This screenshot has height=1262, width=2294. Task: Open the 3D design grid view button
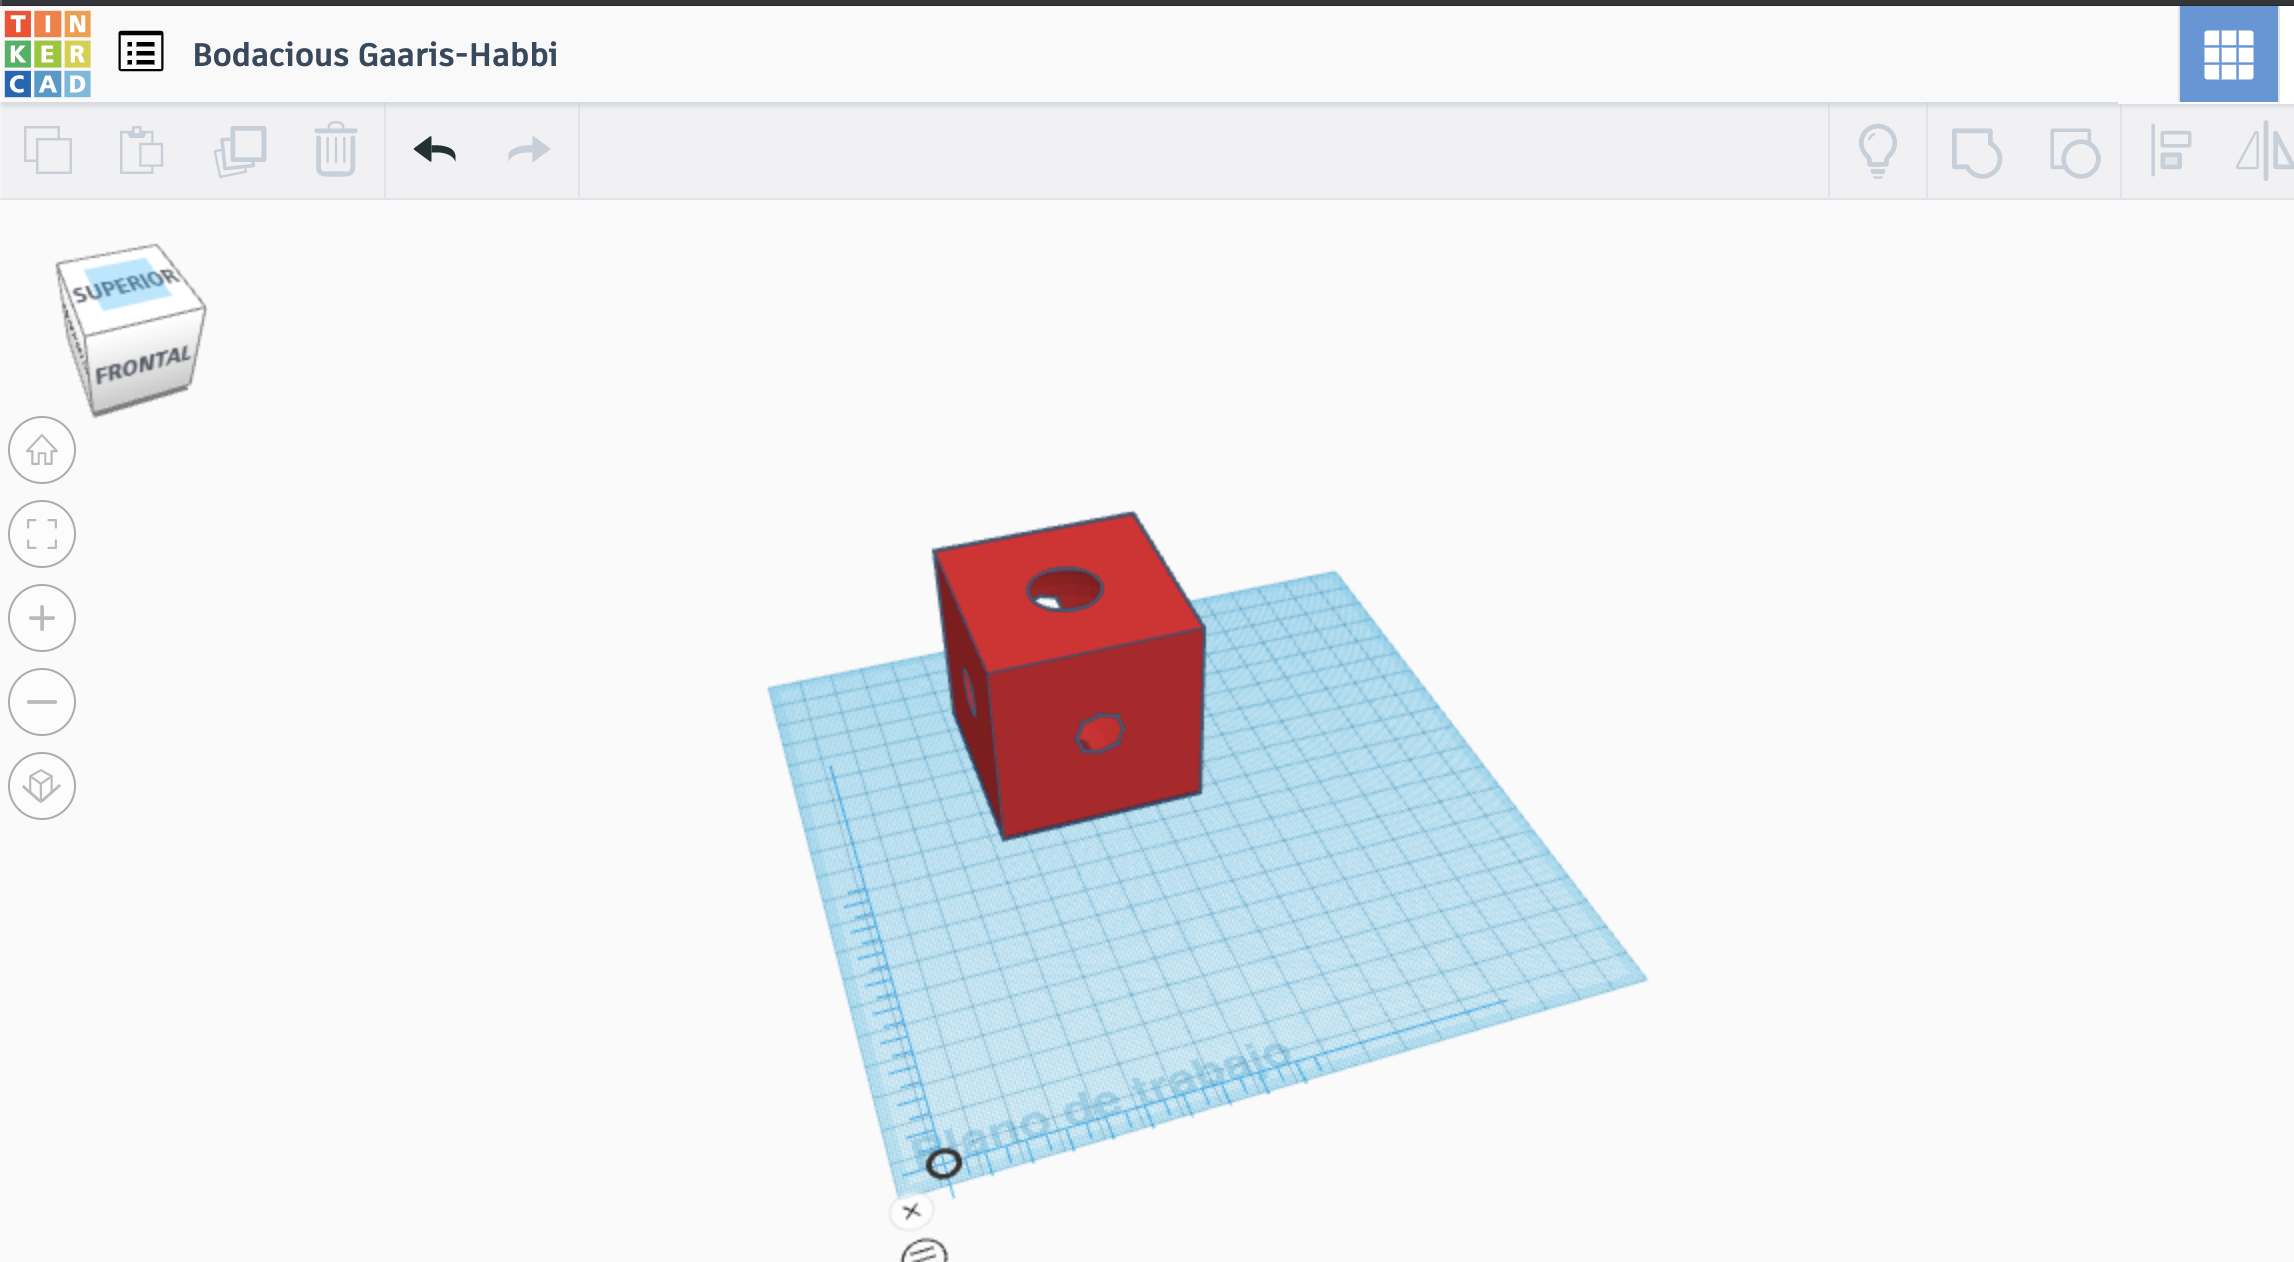tap(2228, 54)
